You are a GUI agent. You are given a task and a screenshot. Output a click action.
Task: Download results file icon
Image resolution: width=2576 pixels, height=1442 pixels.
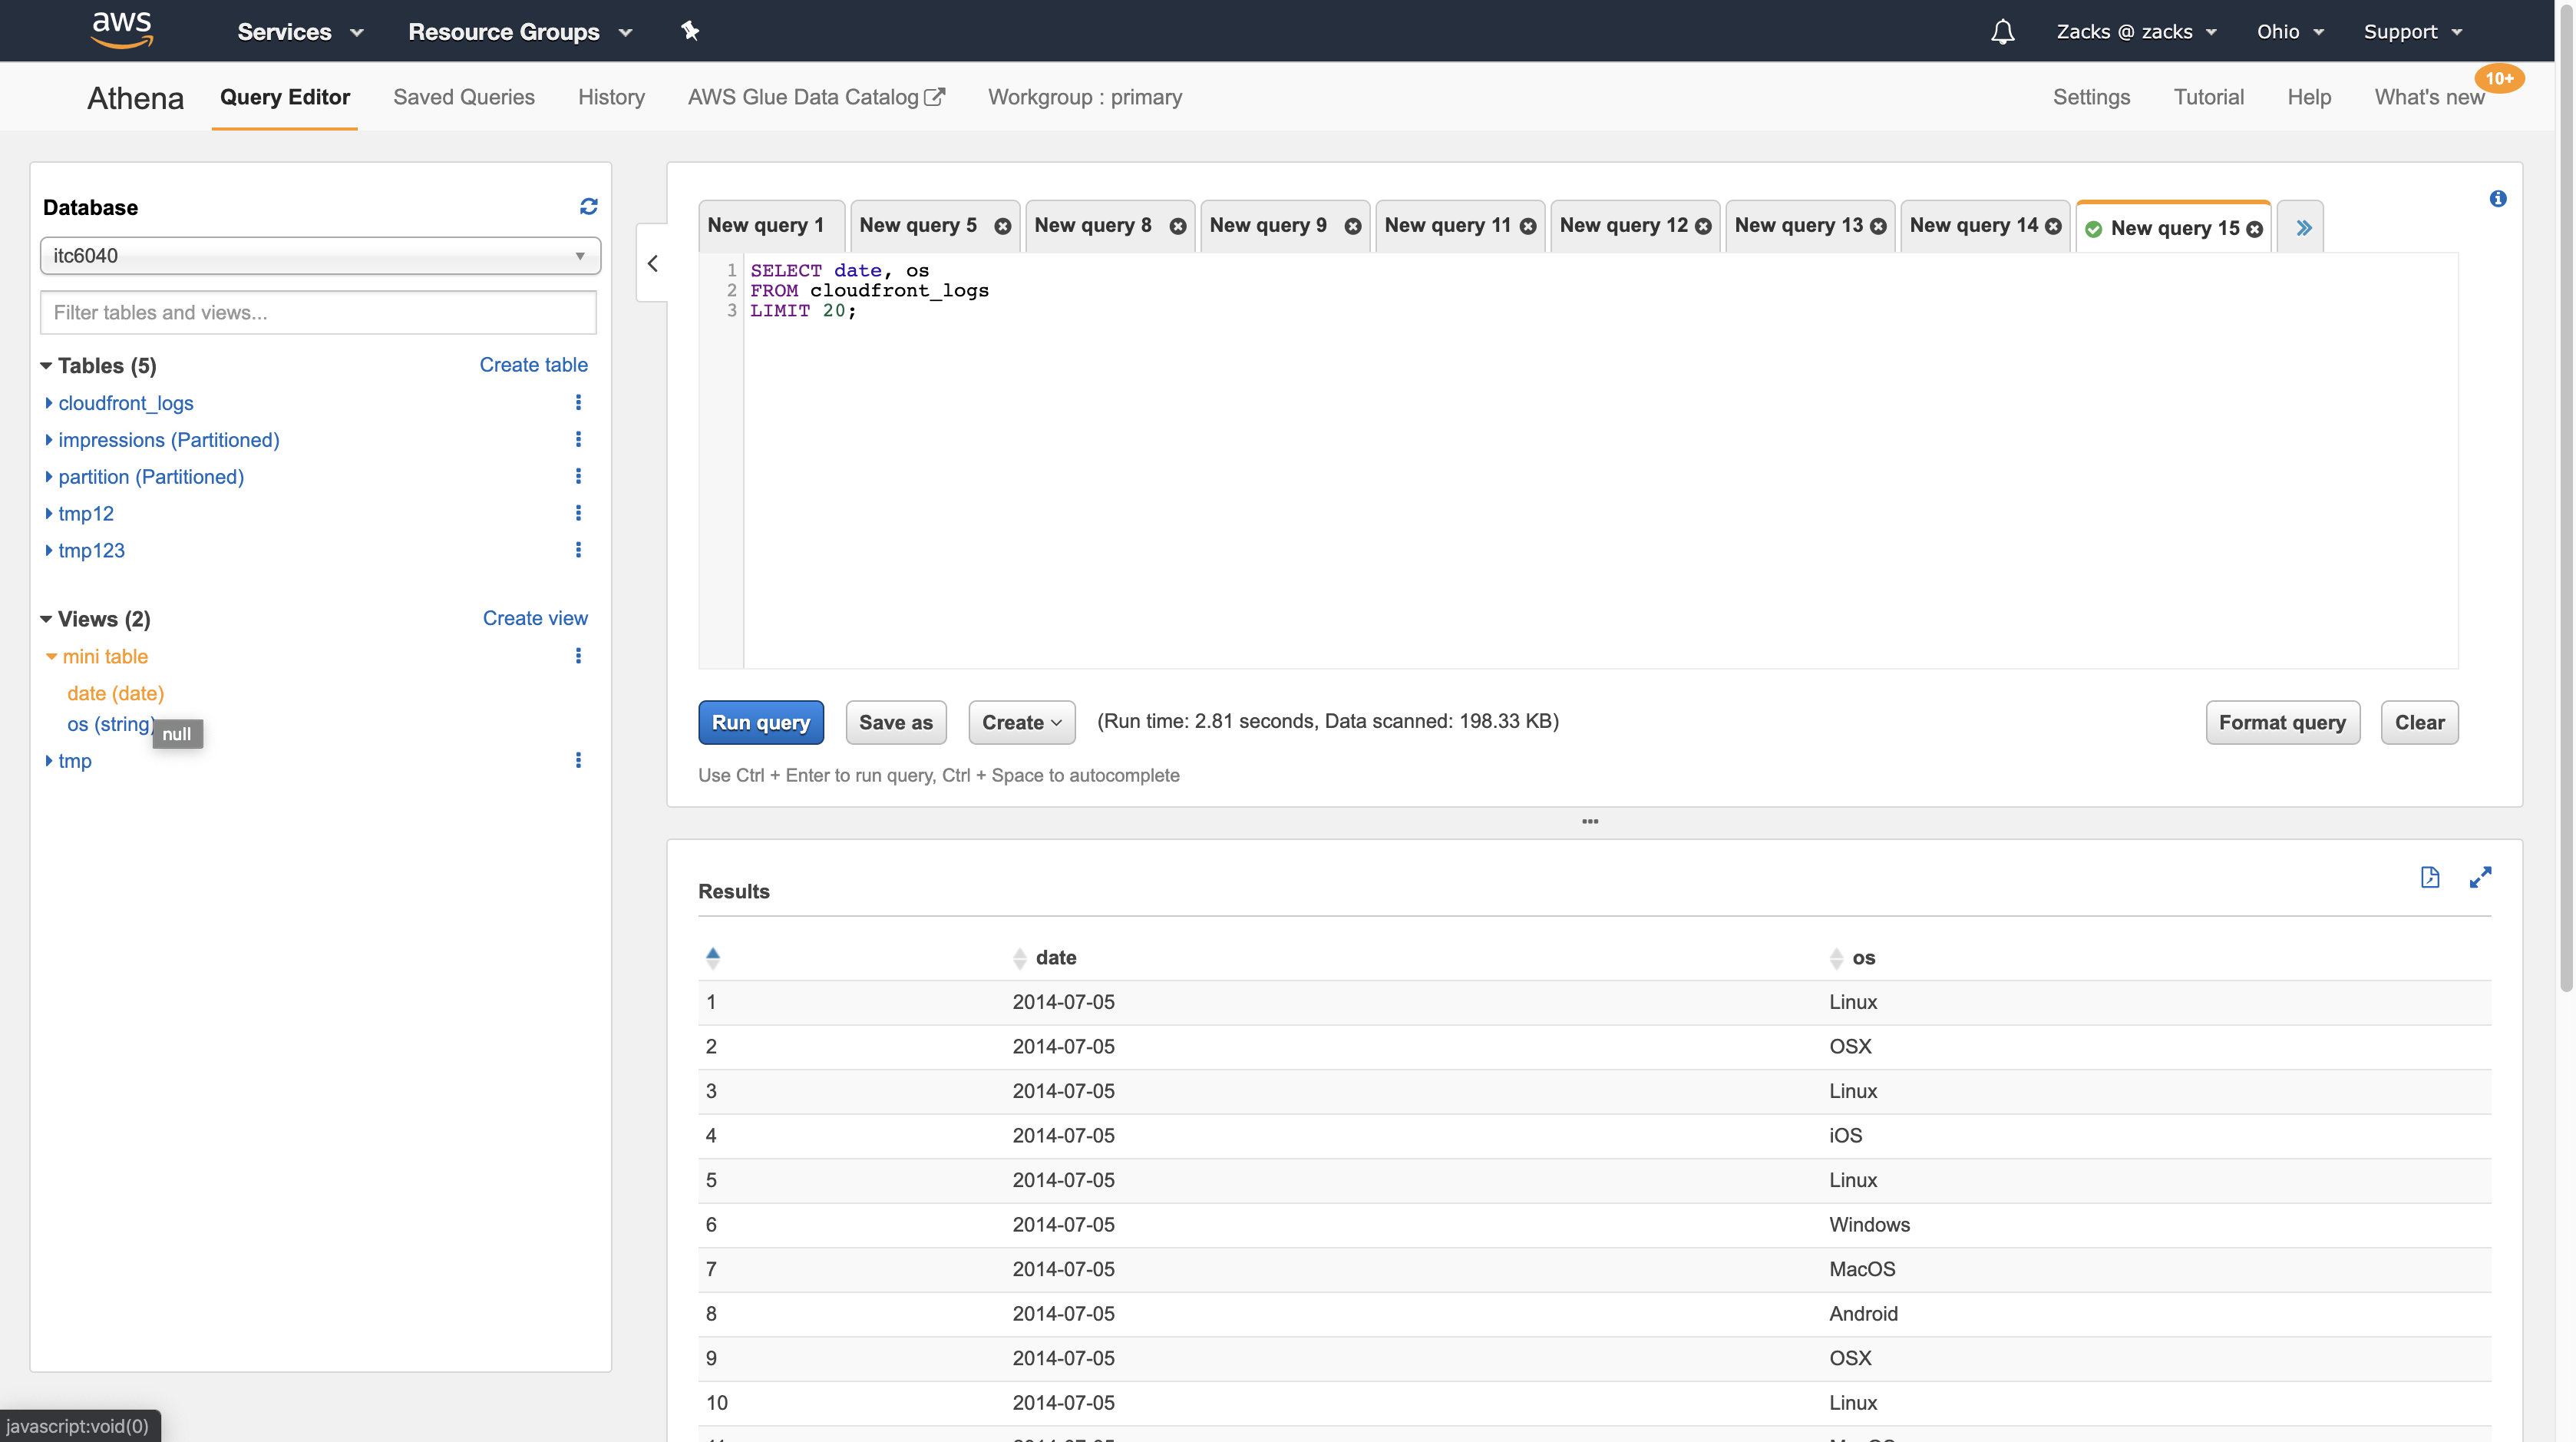2429,877
